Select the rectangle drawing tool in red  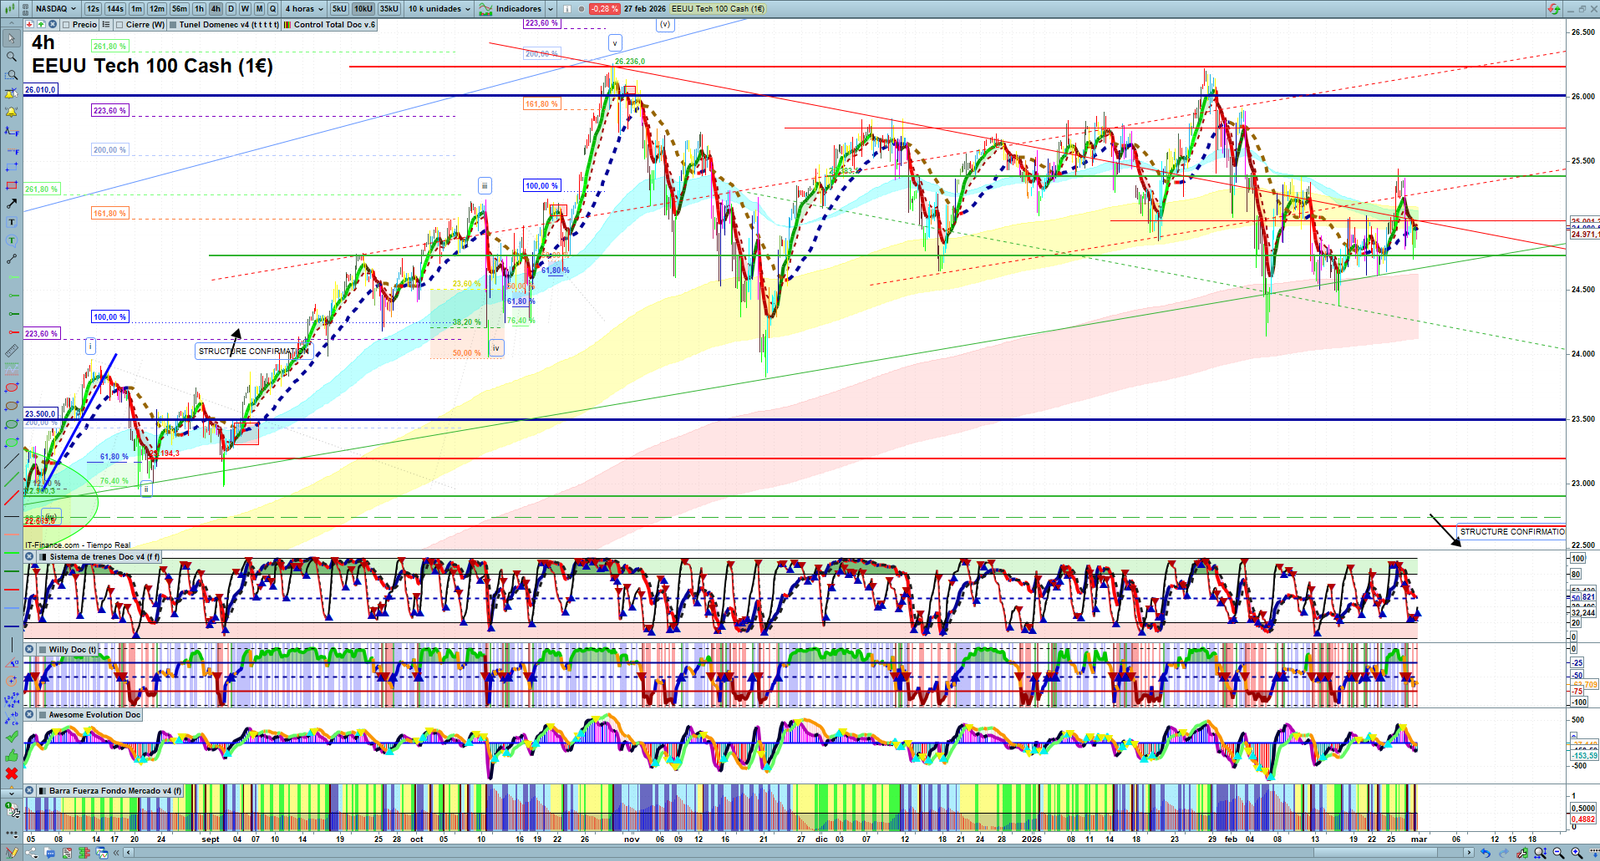tap(11, 185)
